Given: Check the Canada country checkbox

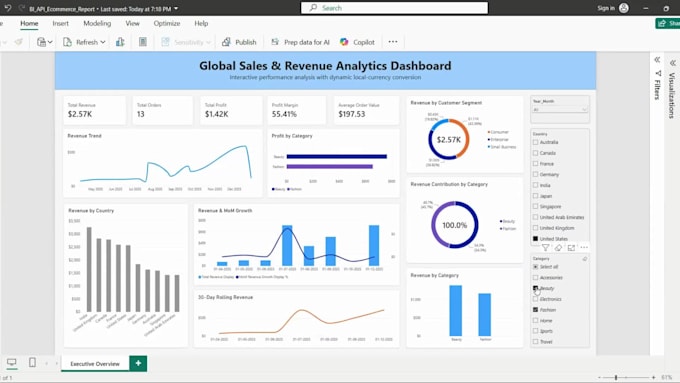Looking at the screenshot, I should coord(536,153).
